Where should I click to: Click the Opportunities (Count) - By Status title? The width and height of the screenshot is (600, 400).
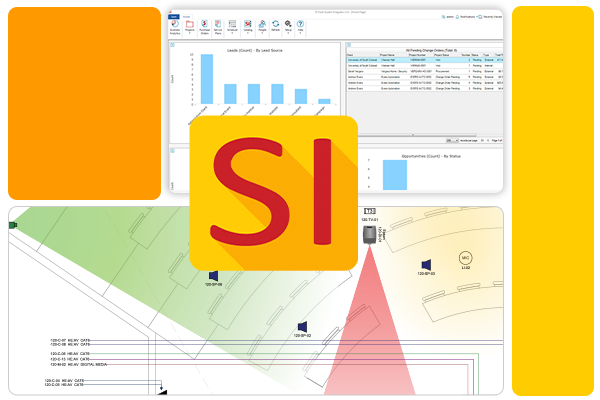[x=431, y=156]
